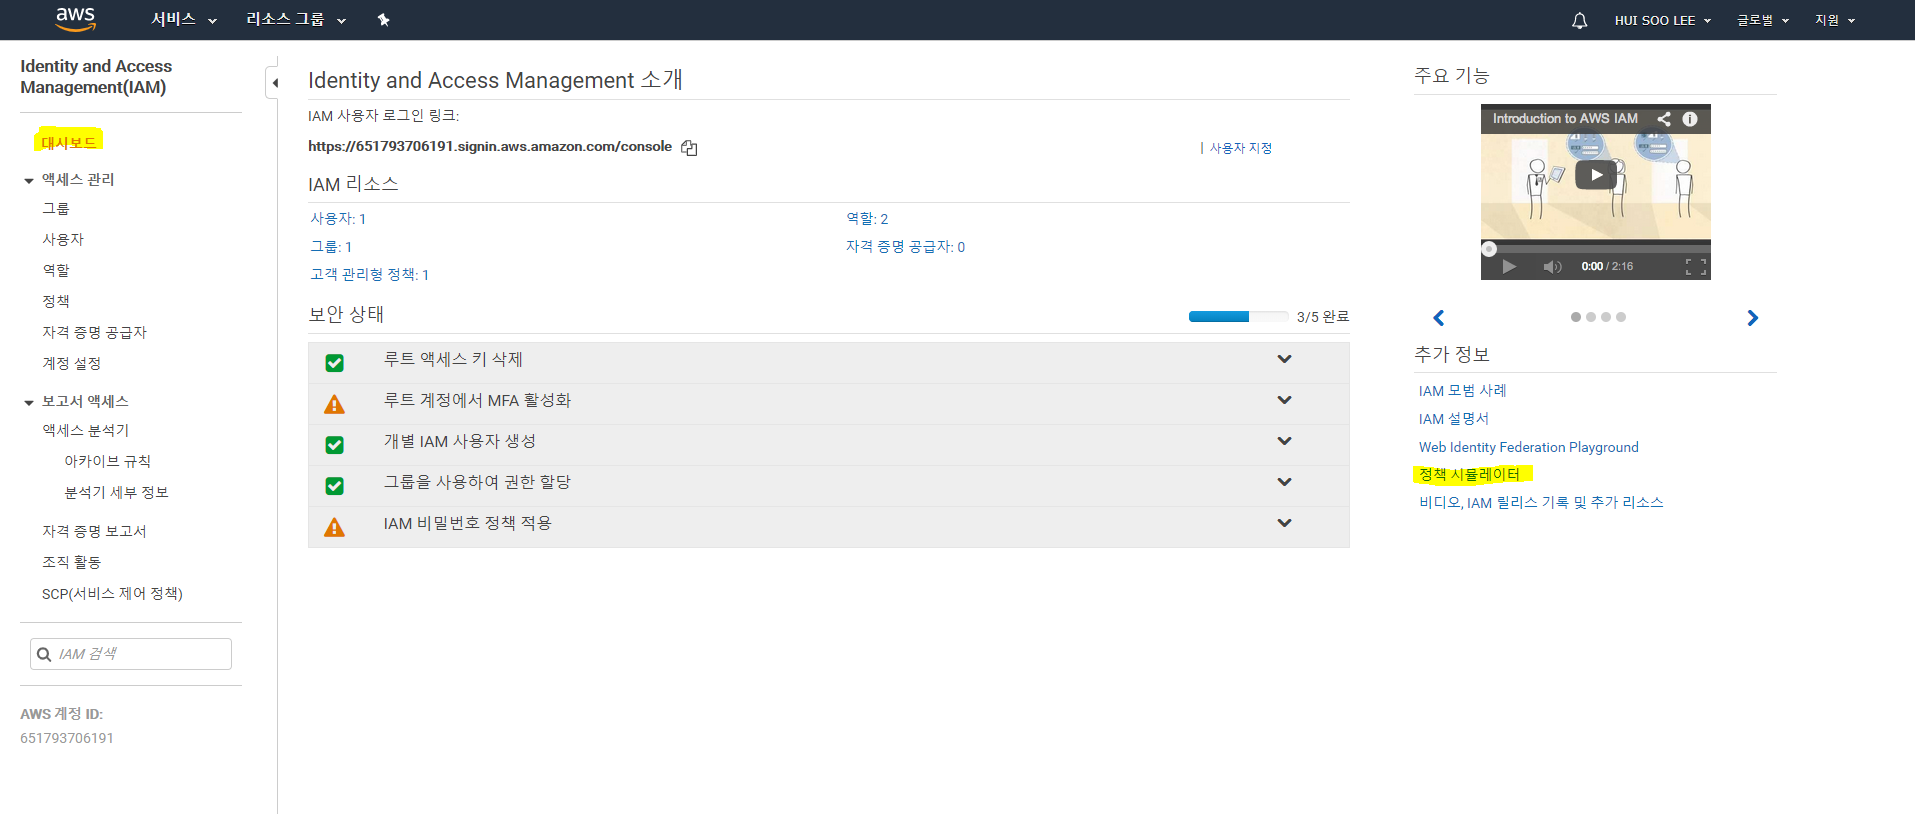The image size is (1915, 814).
Task: Click warning icon for IAM password policy row
Action: coord(335,527)
